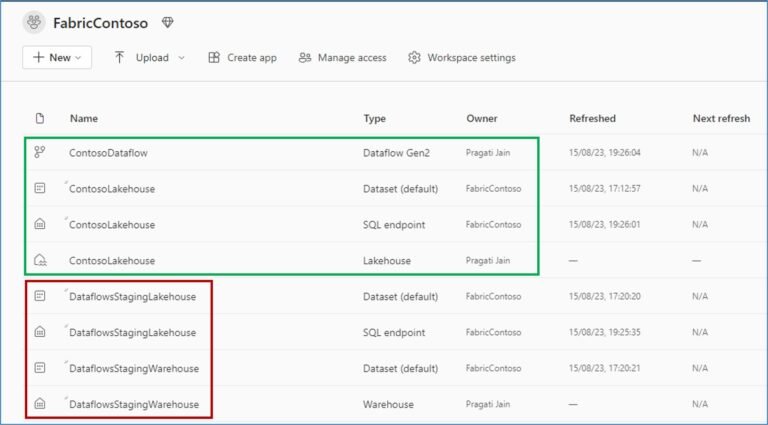This screenshot has height=425, width=768.
Task: Click refreshed time 15/08/23, 17:12:57
Action: [604, 189]
